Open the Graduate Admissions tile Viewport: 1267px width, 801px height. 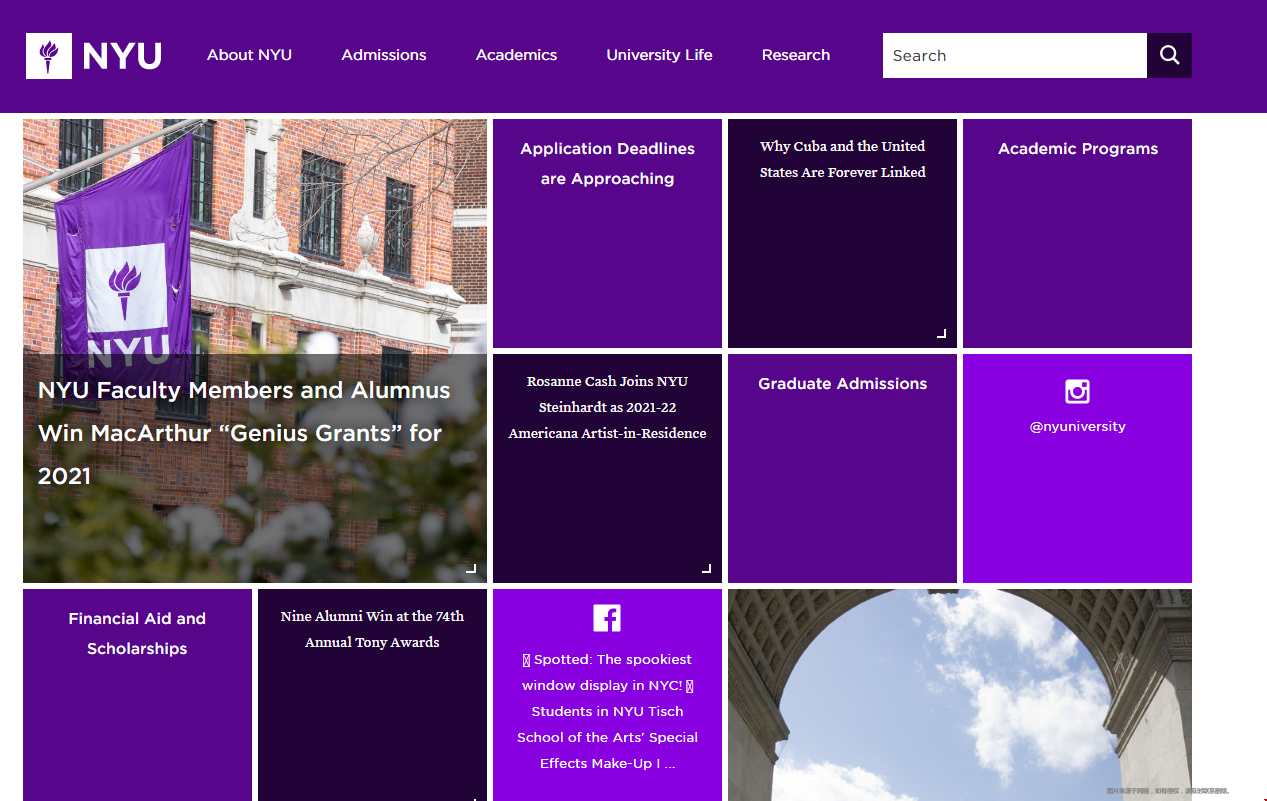click(842, 468)
